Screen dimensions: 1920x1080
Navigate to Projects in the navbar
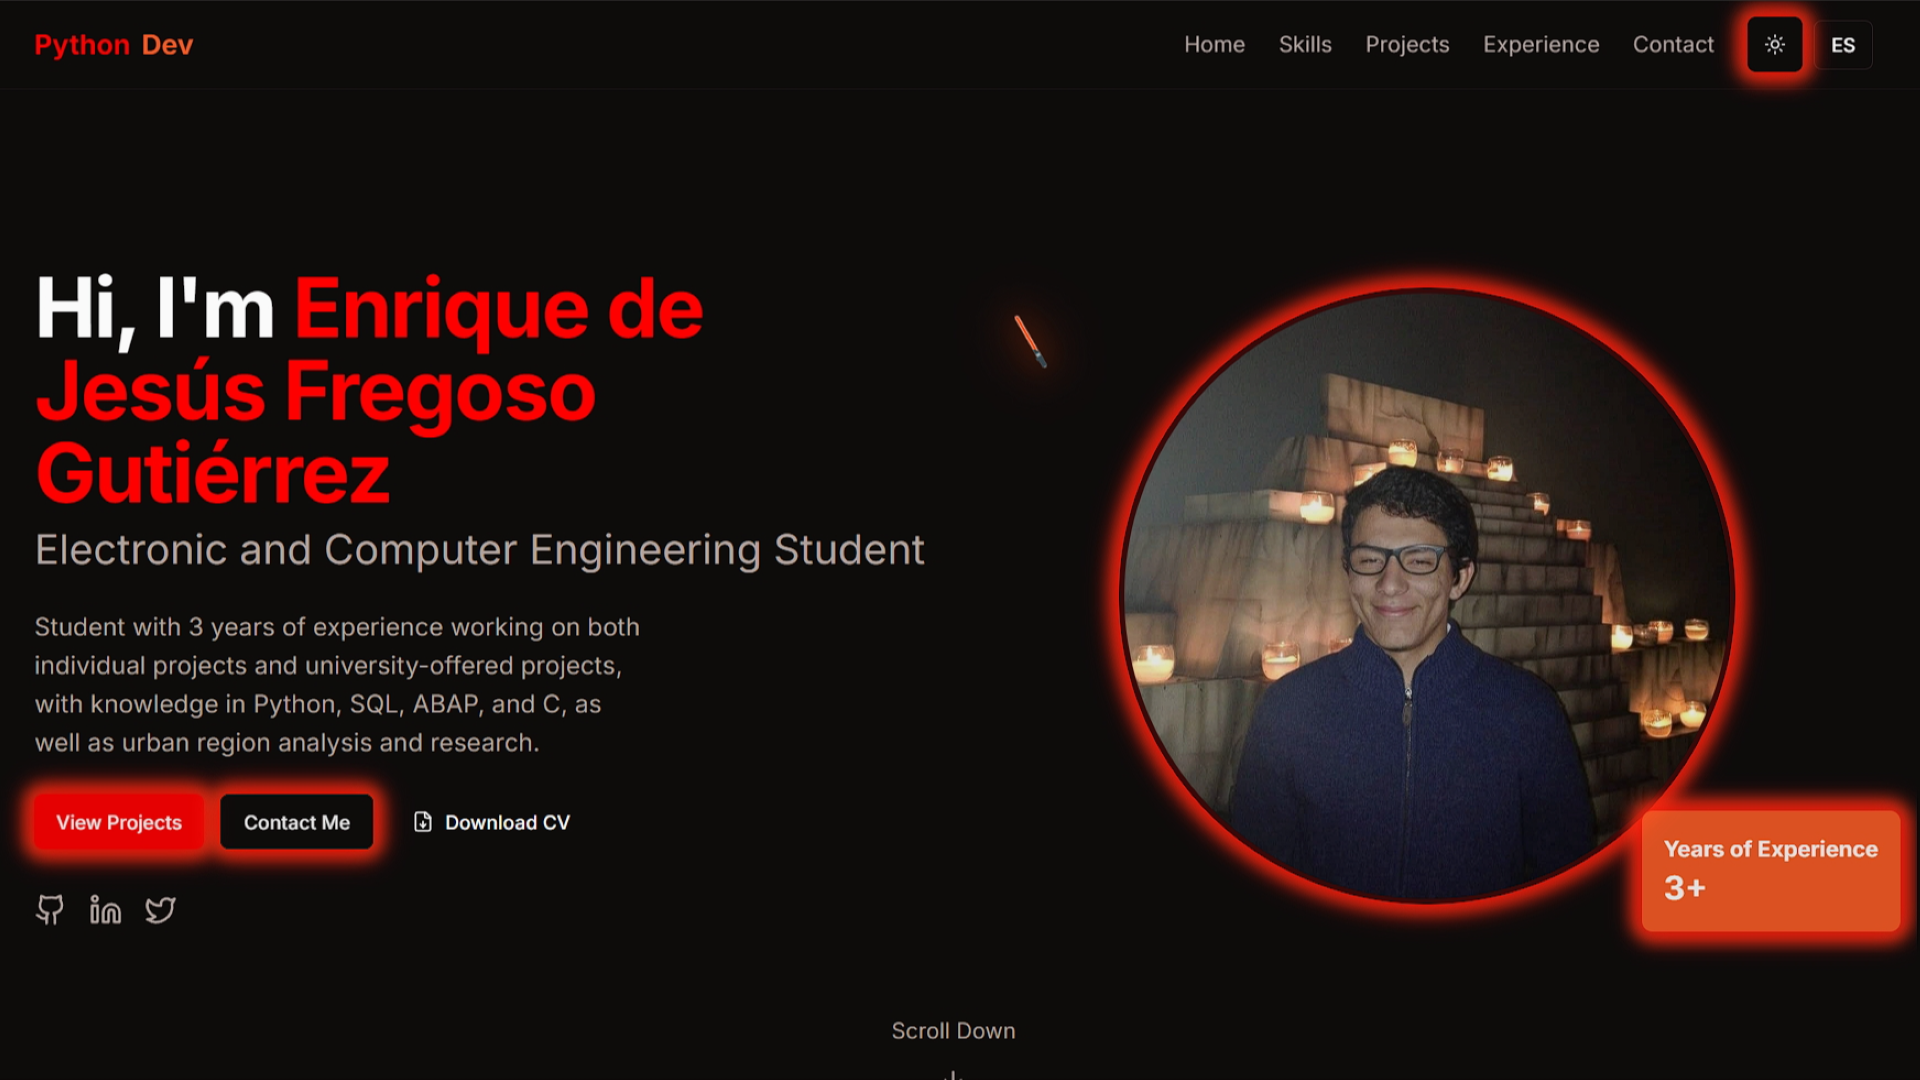point(1406,45)
